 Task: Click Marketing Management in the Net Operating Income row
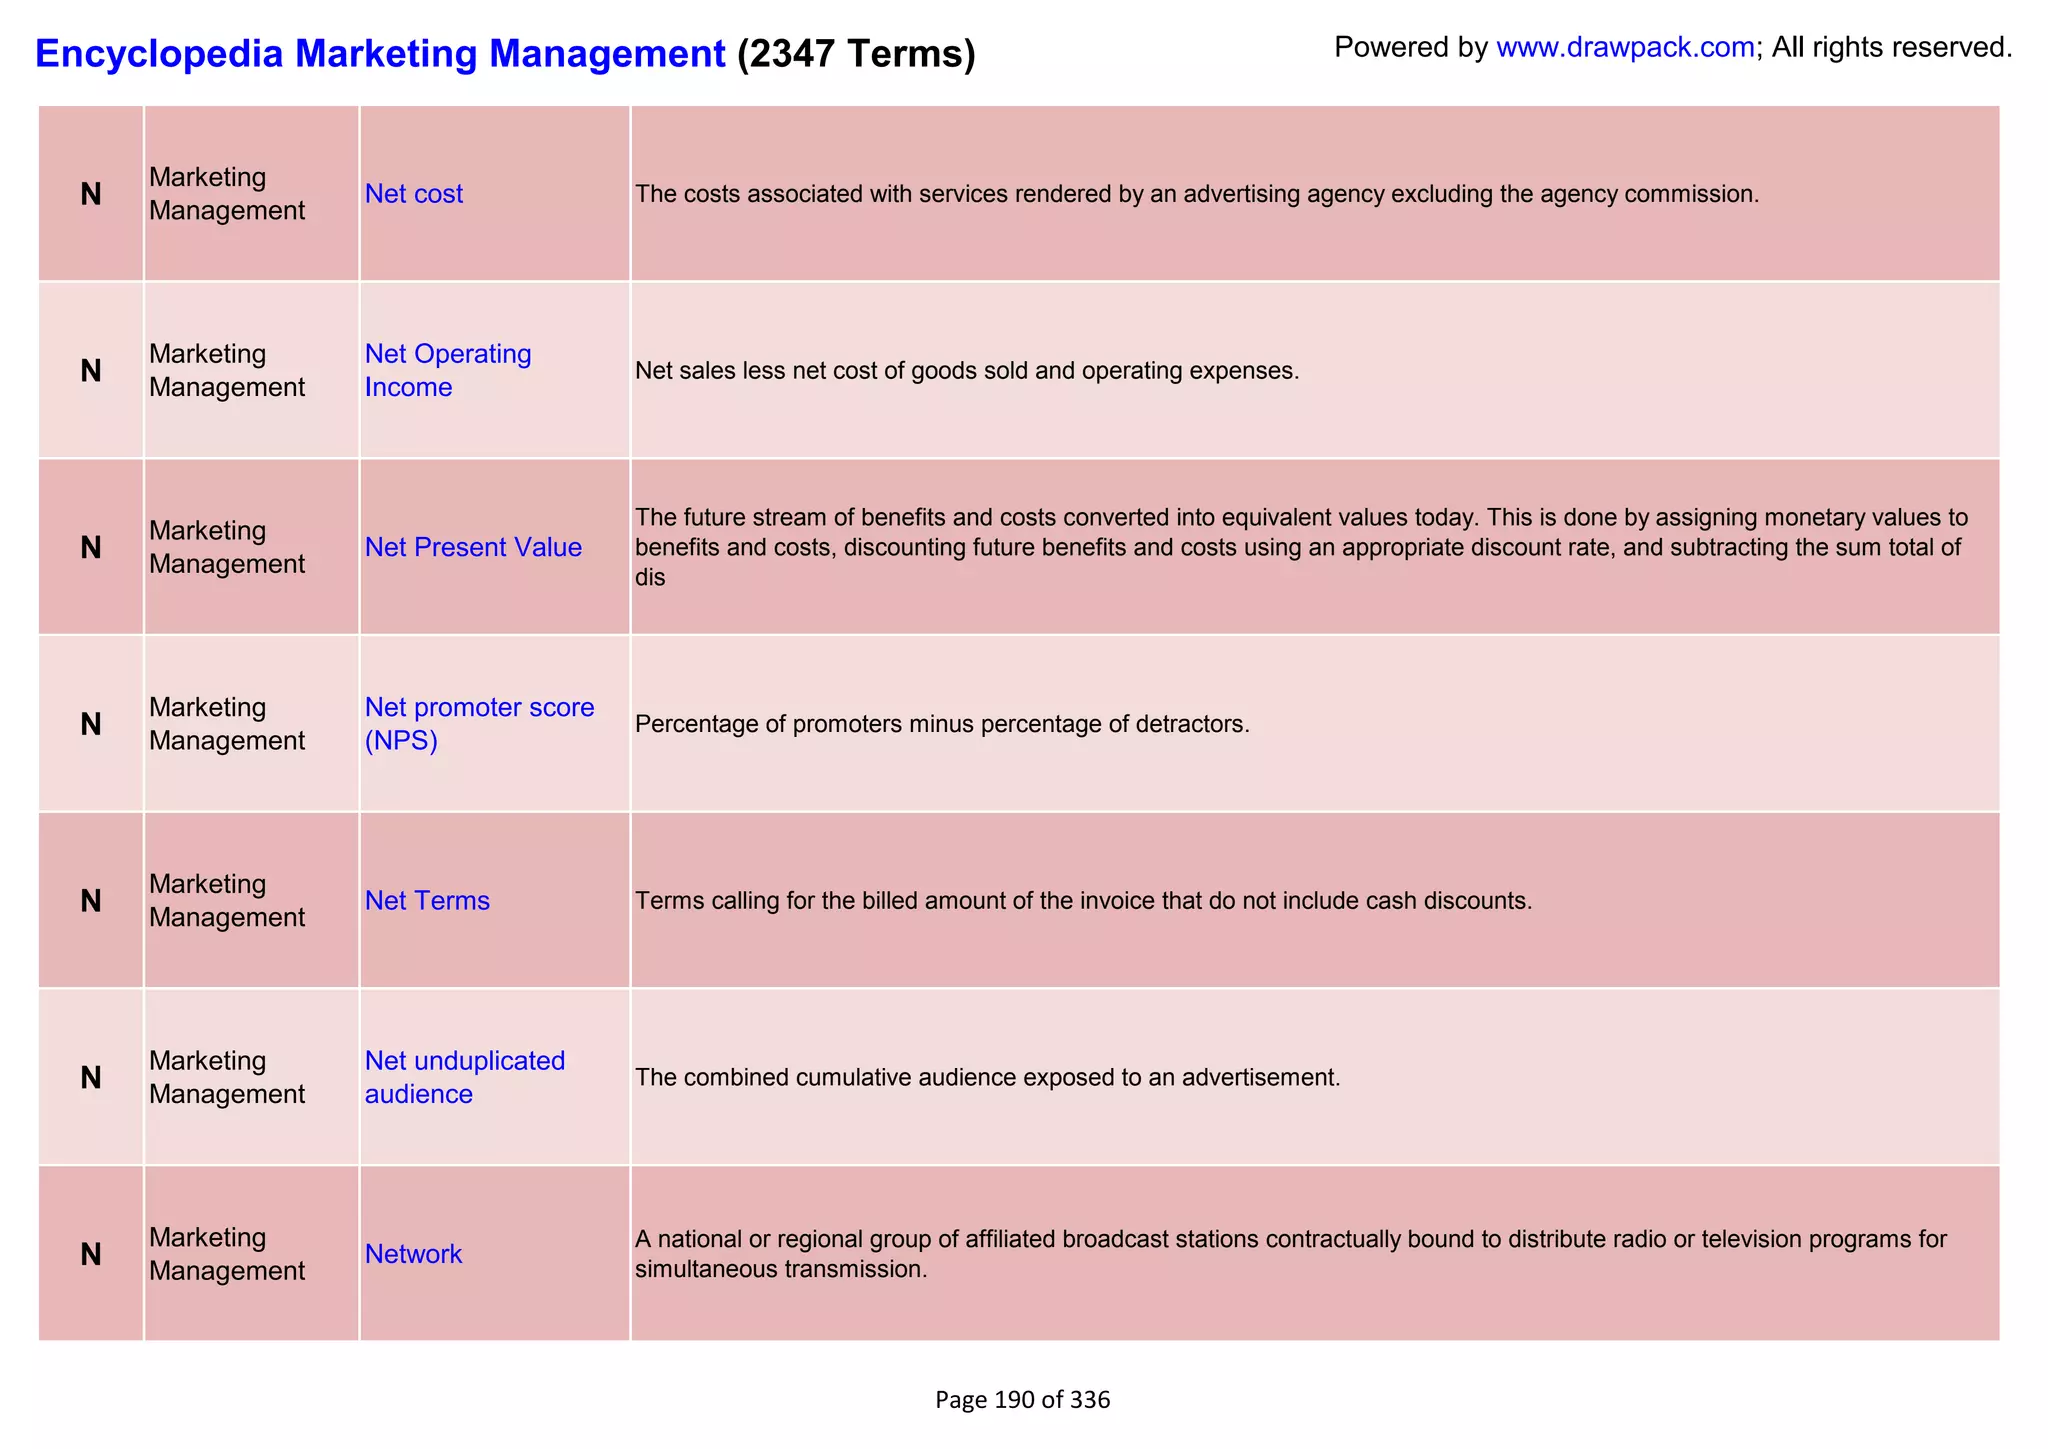pos(227,370)
